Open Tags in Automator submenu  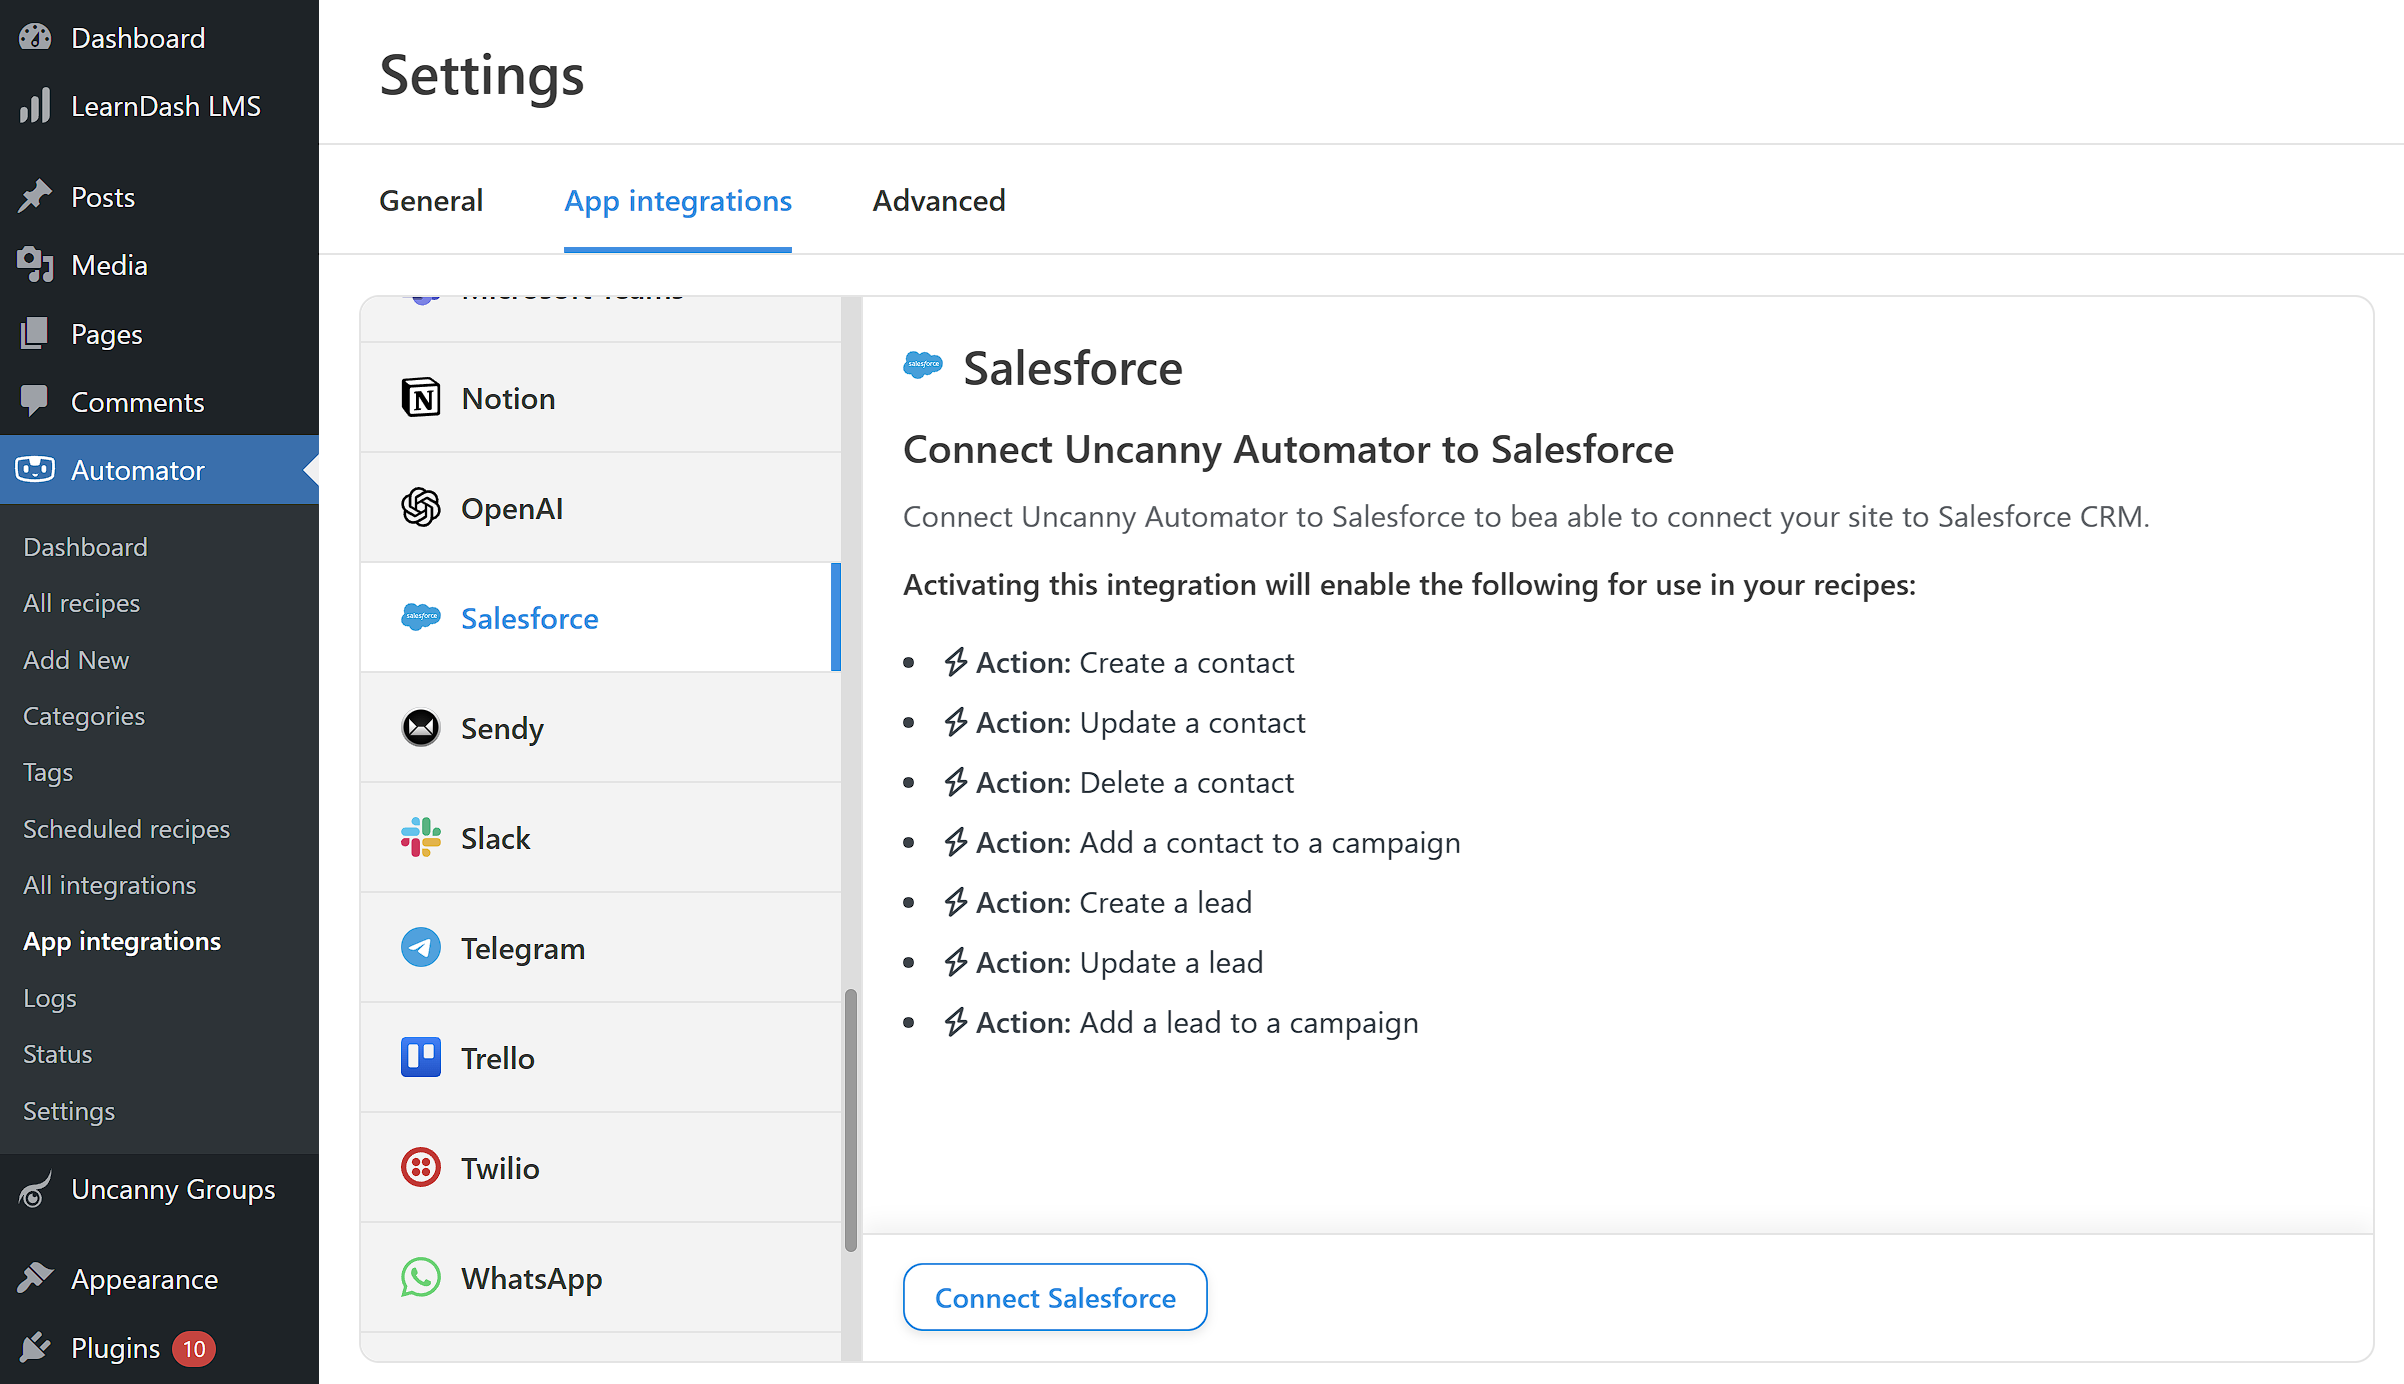48,773
